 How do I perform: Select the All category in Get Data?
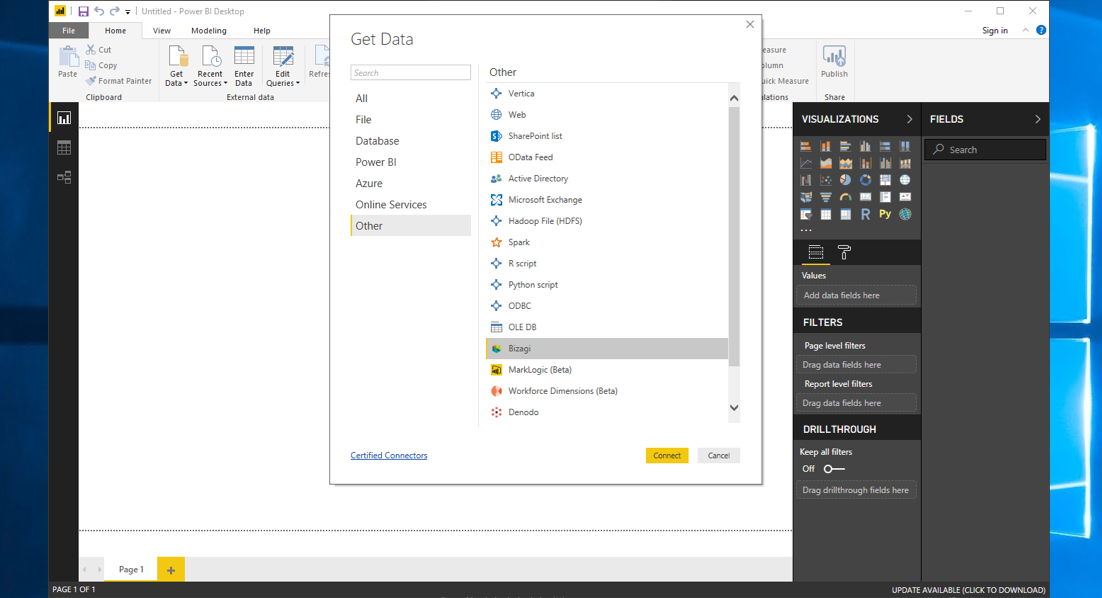point(410,98)
